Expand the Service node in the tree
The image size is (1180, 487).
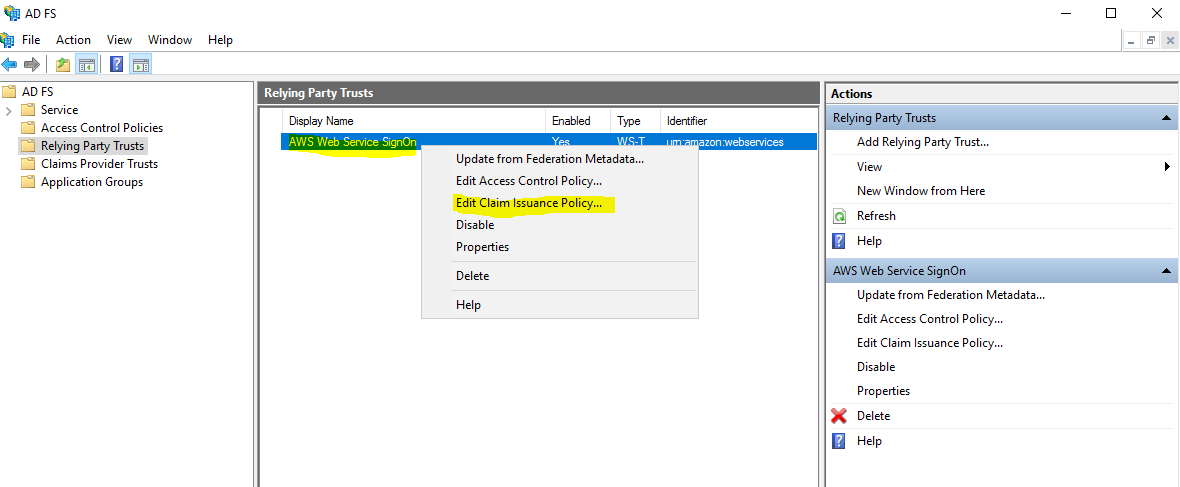(x=9, y=110)
